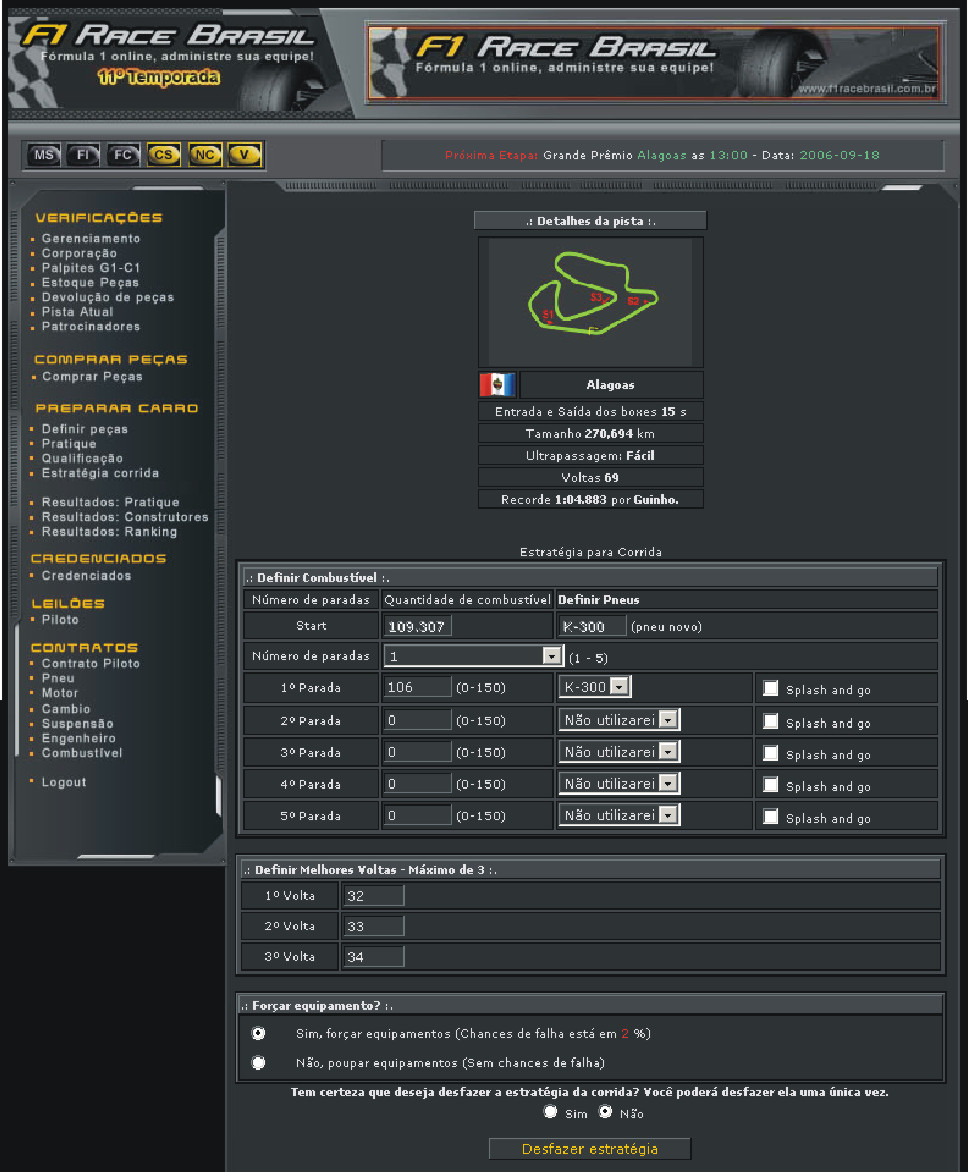This screenshot has width=968, height=1172.
Task: Click the Alagoas track map thumbnail
Action: (x=590, y=302)
